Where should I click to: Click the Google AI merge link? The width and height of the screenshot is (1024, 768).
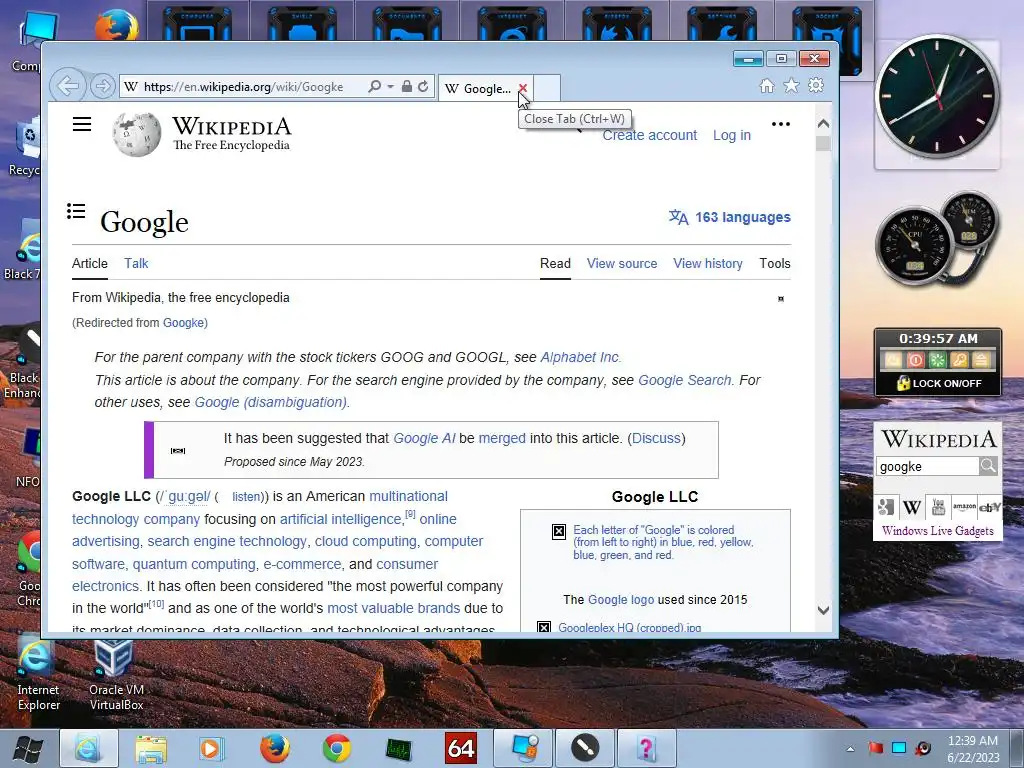pos(424,438)
